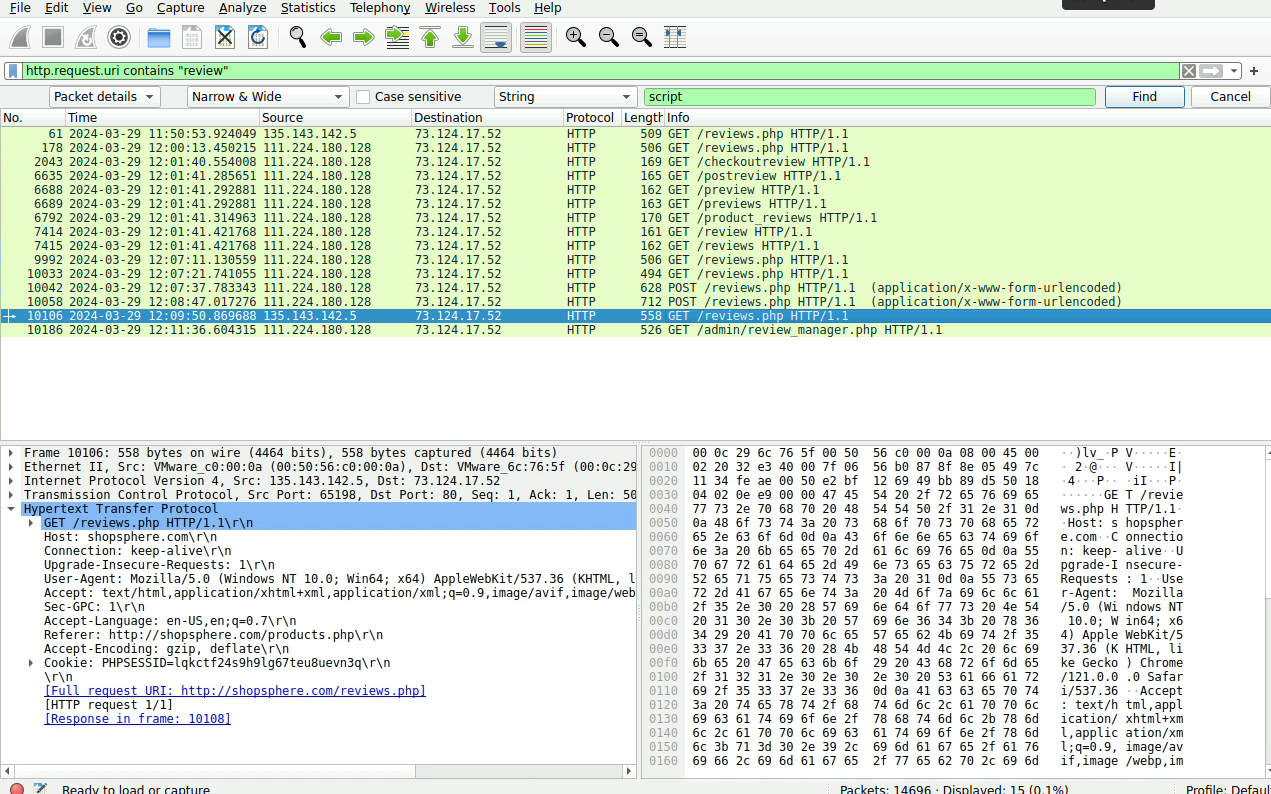Screen dimensions: 1271x794
Task: Open the Edit menu
Action: tap(57, 8)
